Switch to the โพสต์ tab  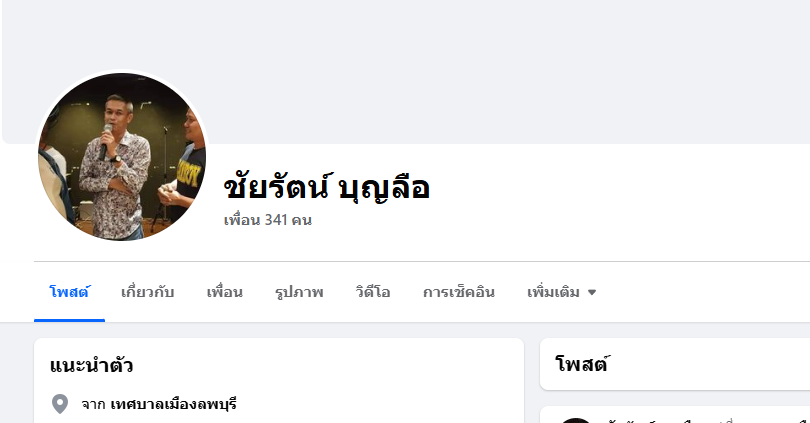point(69,292)
